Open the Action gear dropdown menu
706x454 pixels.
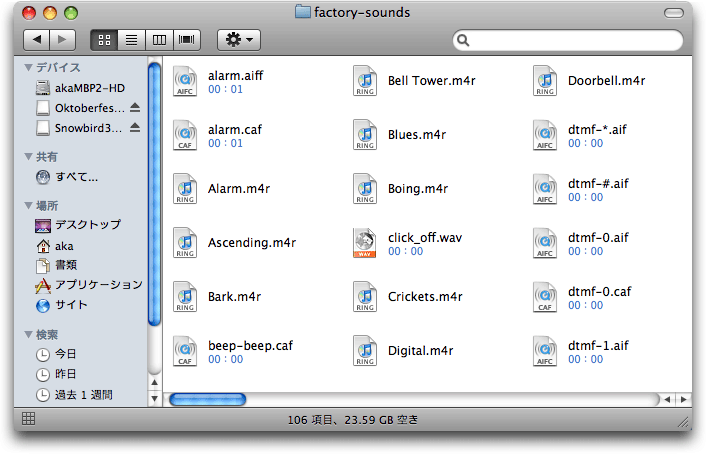[x=239, y=40]
